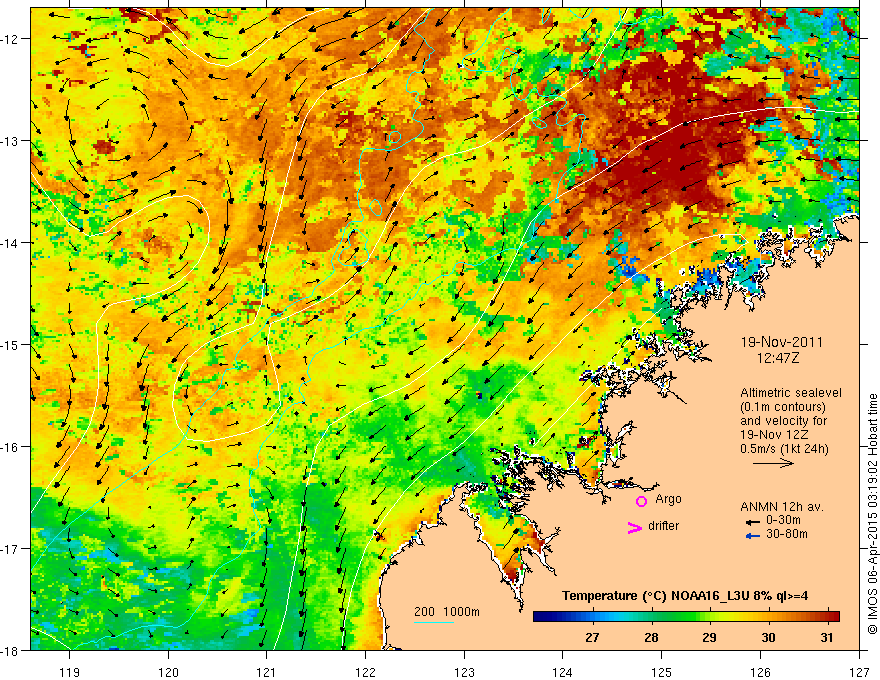Click the '200 1000m' isobath label
880x680 pixels.
(447, 612)
